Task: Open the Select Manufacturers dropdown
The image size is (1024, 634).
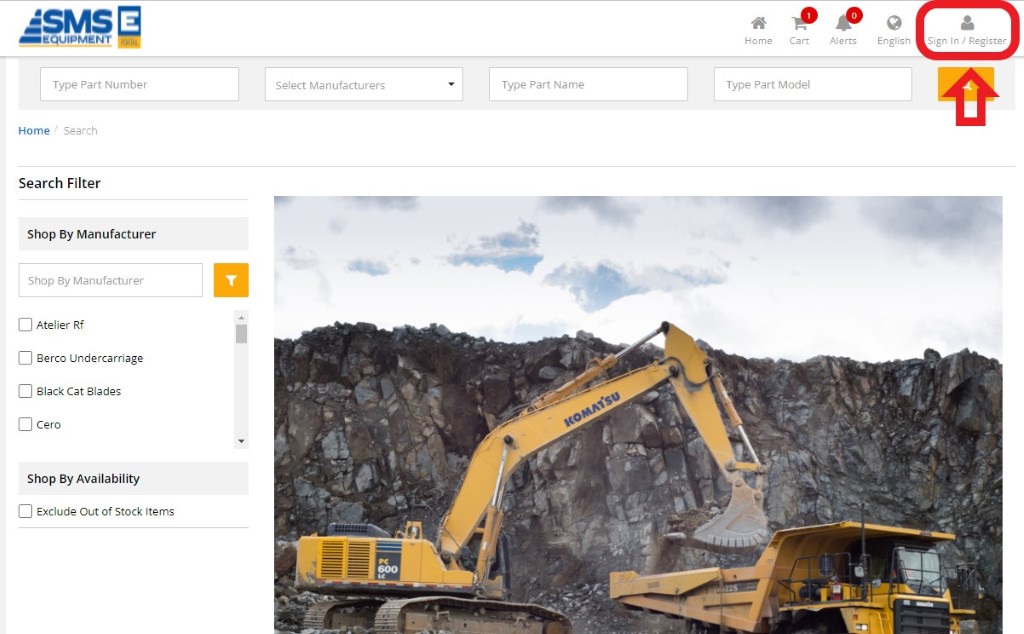Action: (364, 84)
